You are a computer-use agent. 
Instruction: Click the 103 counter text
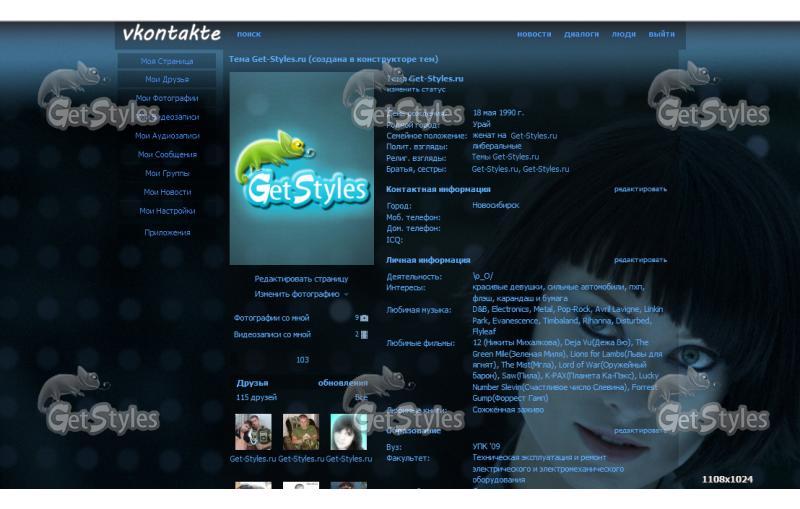point(302,360)
